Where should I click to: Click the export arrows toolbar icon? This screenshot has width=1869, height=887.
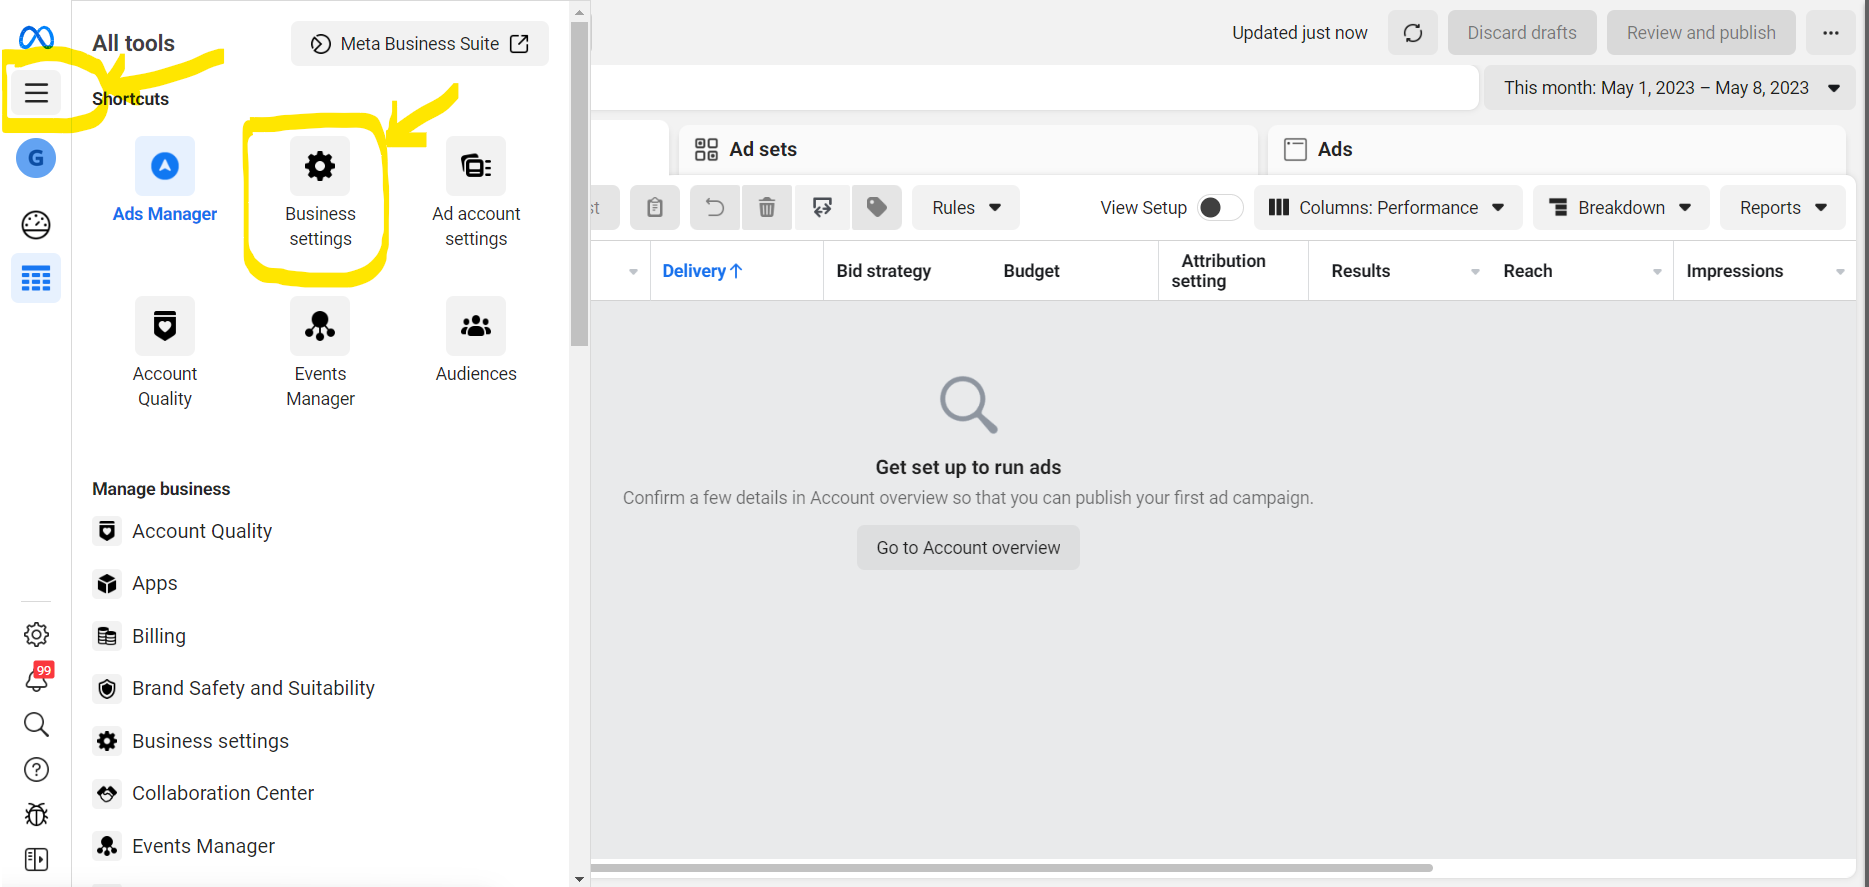click(823, 207)
